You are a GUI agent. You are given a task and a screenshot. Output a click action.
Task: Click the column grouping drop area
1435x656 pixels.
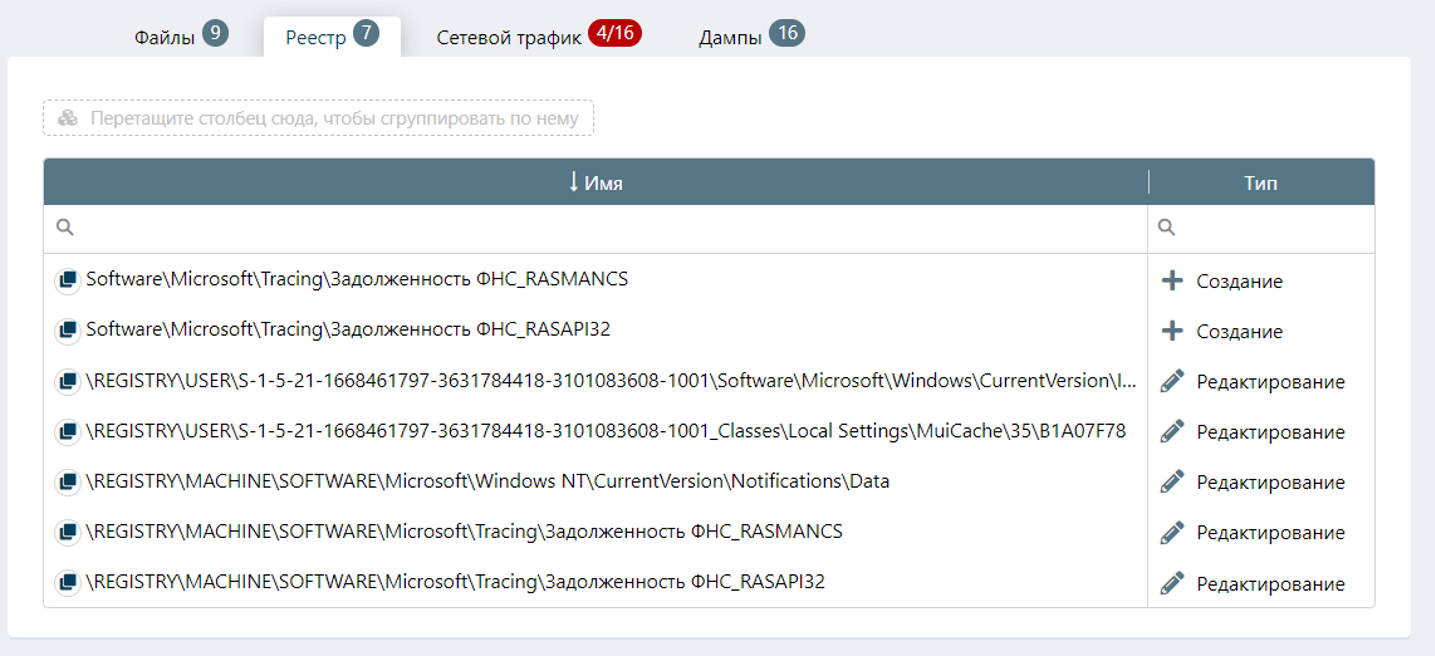click(318, 118)
